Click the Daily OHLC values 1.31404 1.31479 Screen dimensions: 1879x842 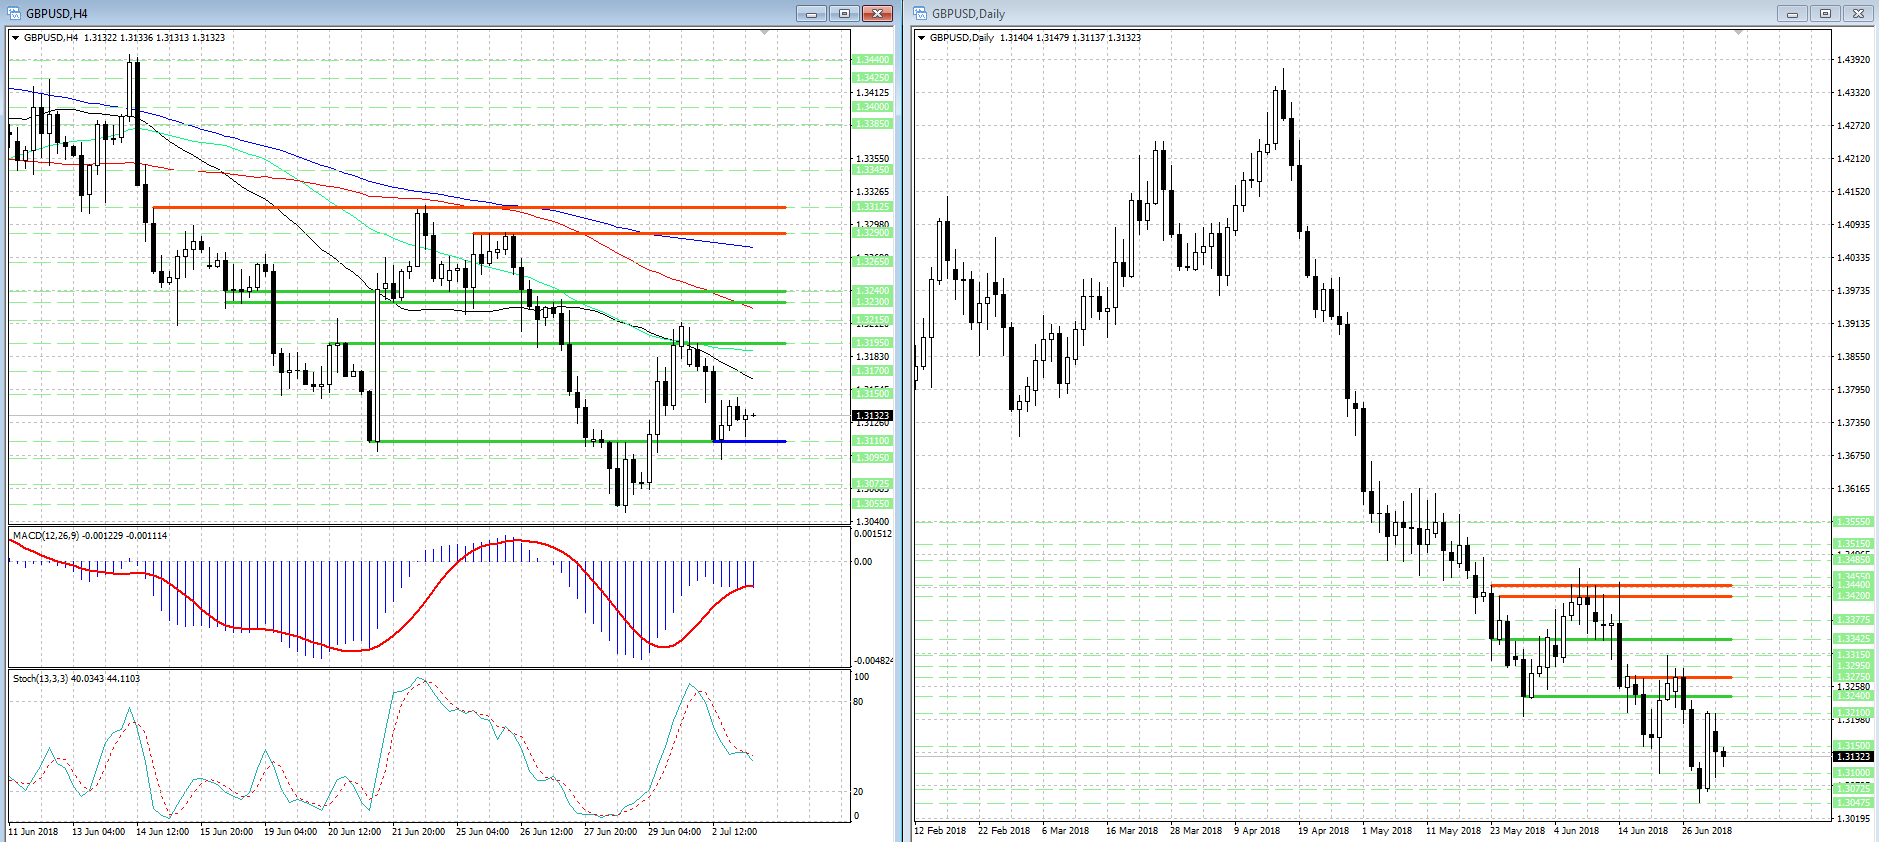(x=1034, y=38)
